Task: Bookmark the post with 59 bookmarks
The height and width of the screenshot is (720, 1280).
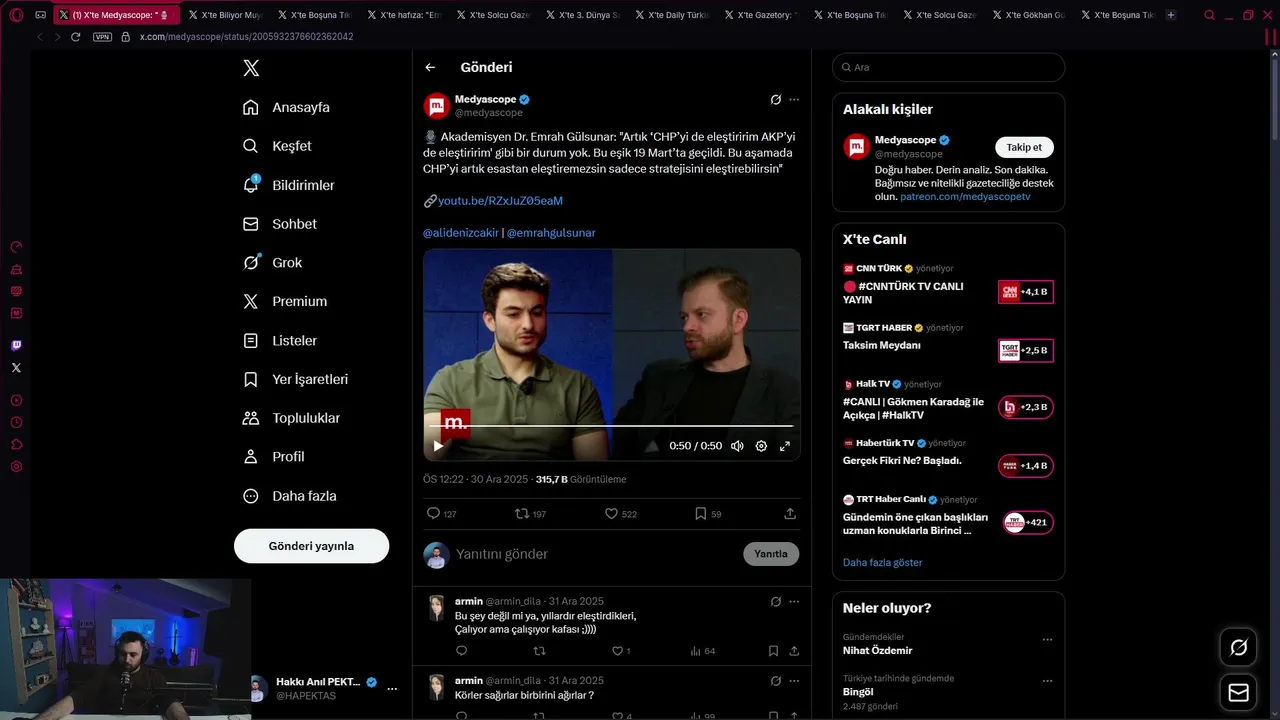Action: [x=708, y=513]
